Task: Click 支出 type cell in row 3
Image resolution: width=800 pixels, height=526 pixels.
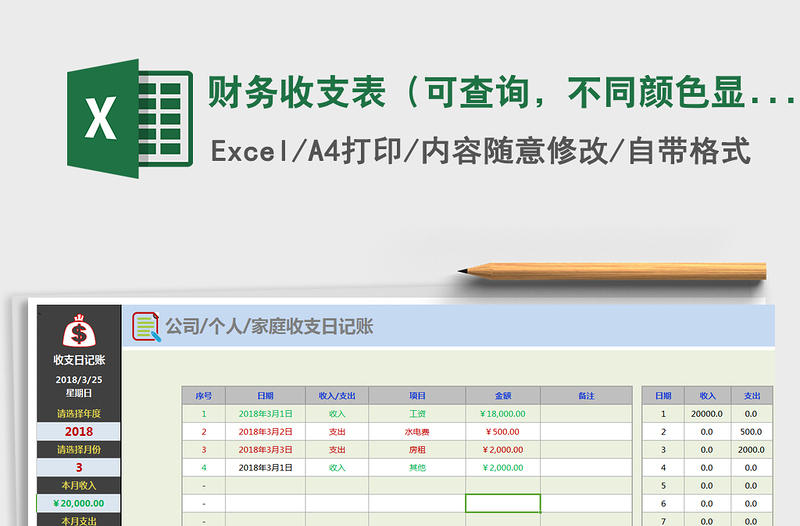Action: pyautogui.click(x=337, y=449)
